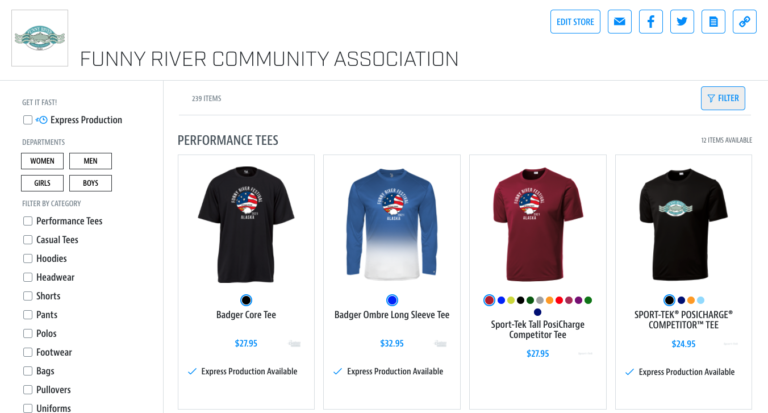Share store on Facebook
The width and height of the screenshot is (768, 413).
(651, 22)
